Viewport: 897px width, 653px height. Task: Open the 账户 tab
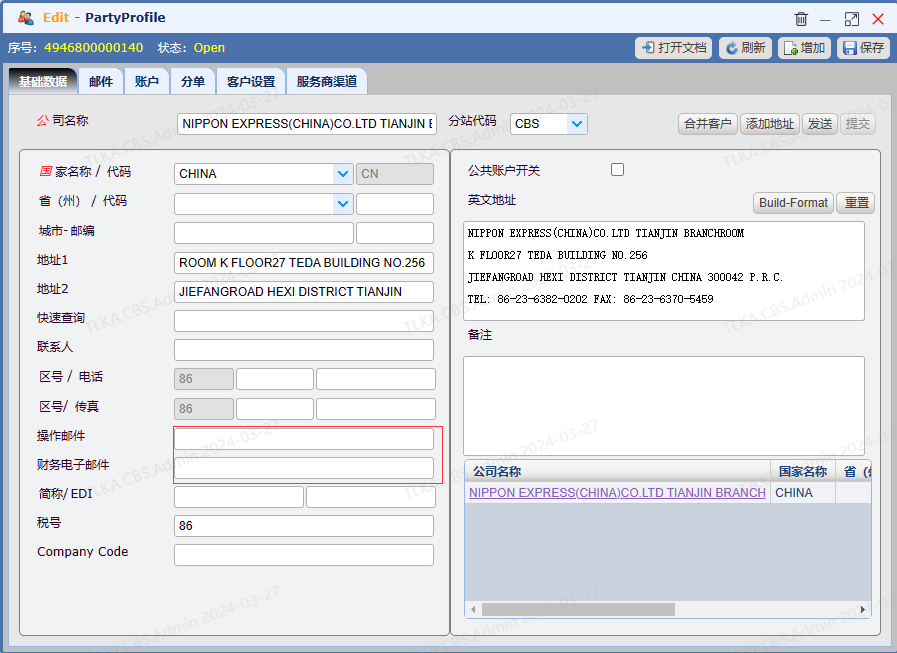(146, 81)
